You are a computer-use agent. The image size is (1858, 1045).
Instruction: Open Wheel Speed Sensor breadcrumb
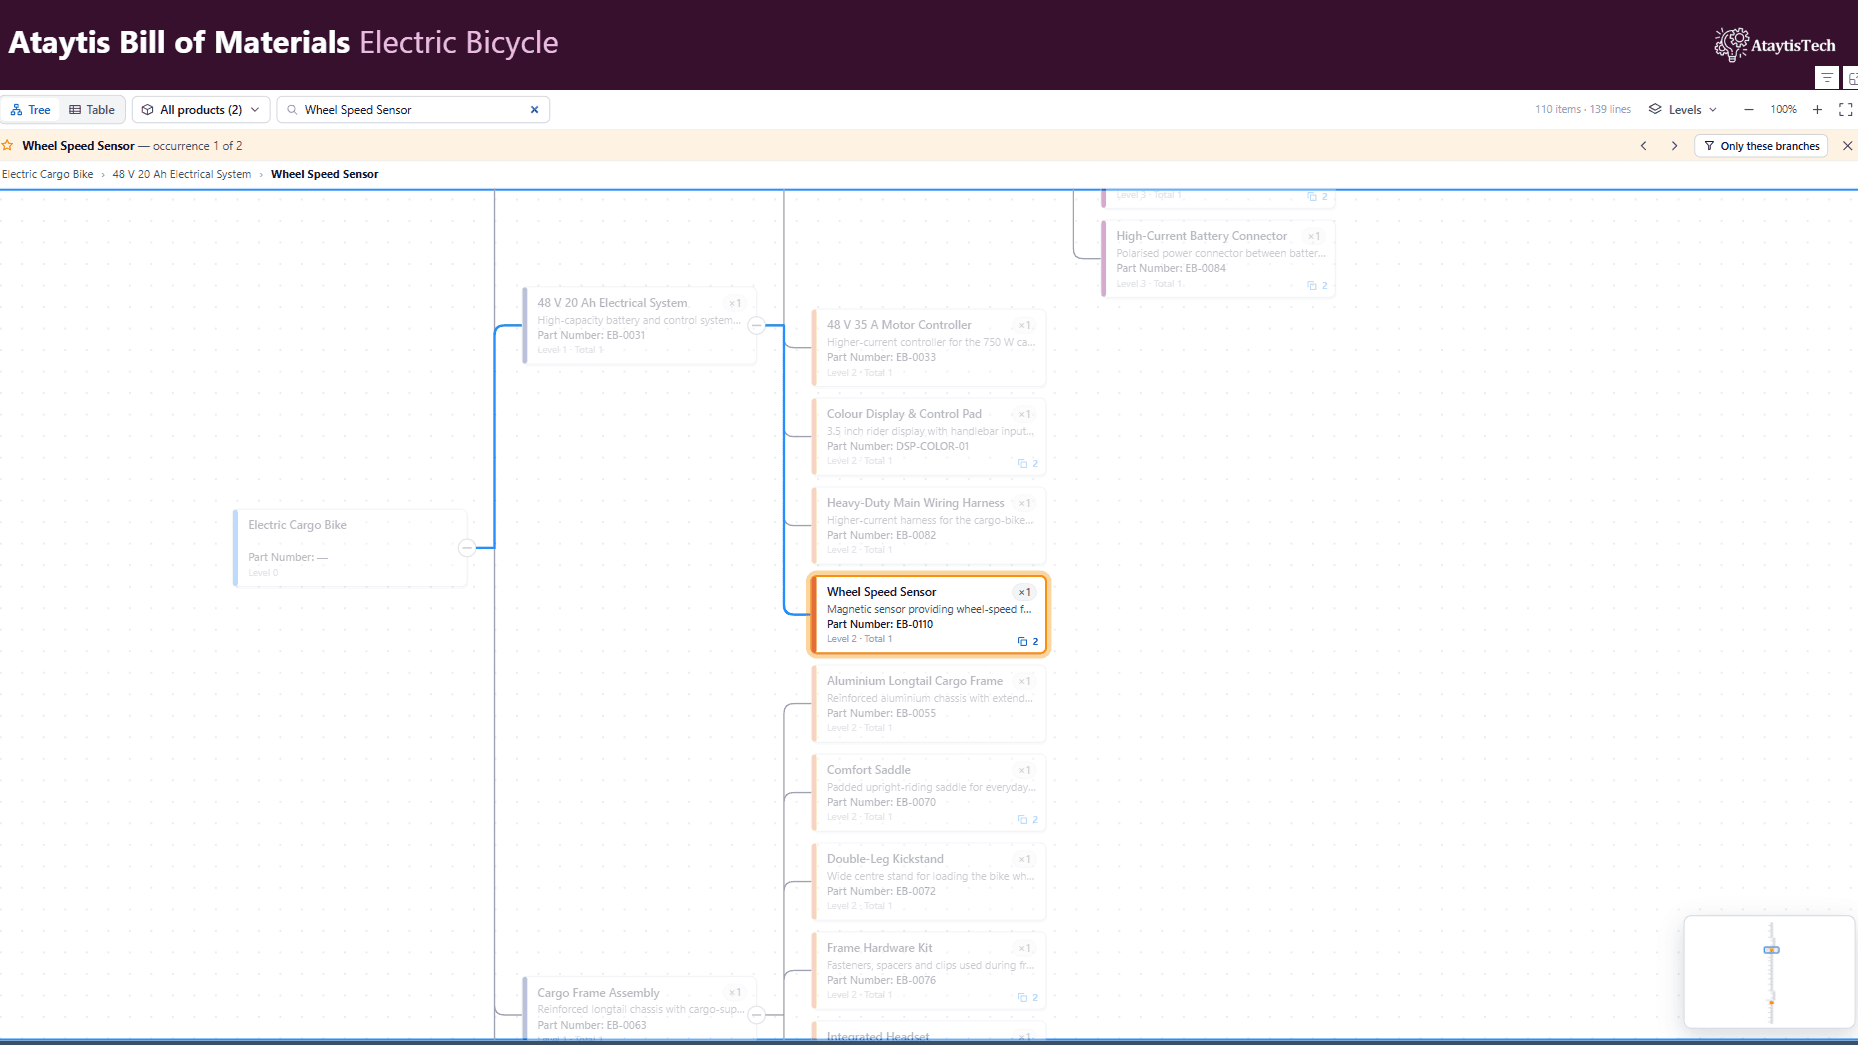point(325,174)
